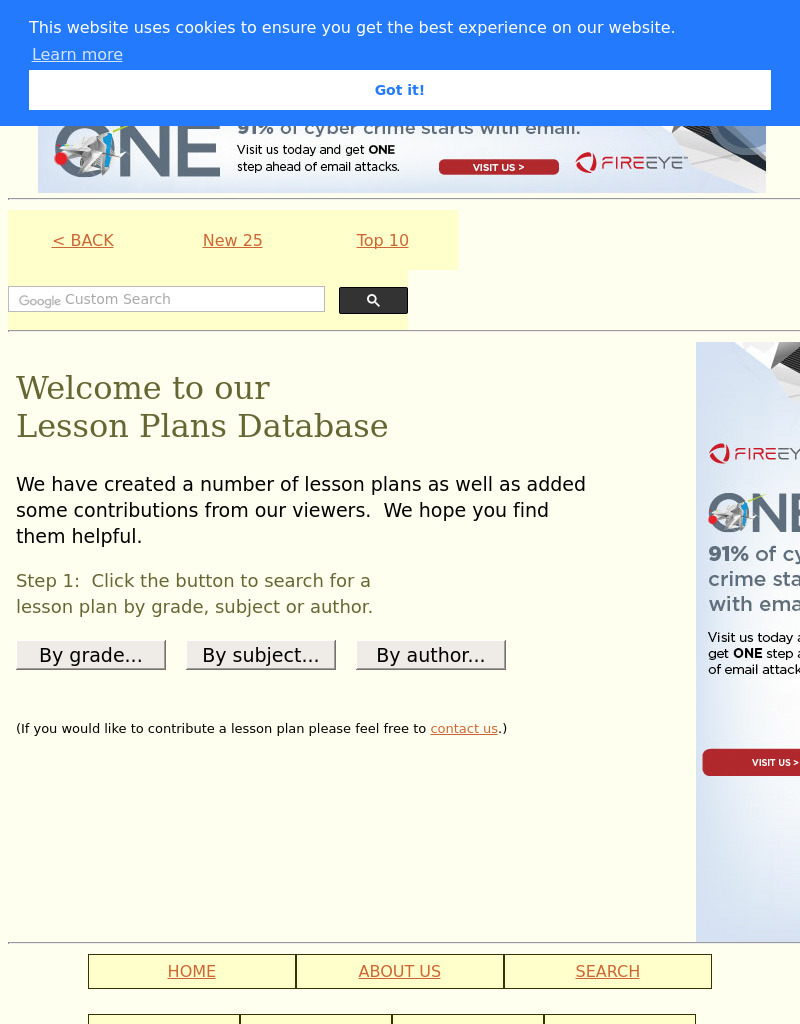Viewport: 800px width, 1024px height.
Task: Open the 'By subject...' search option
Action: 260,655
